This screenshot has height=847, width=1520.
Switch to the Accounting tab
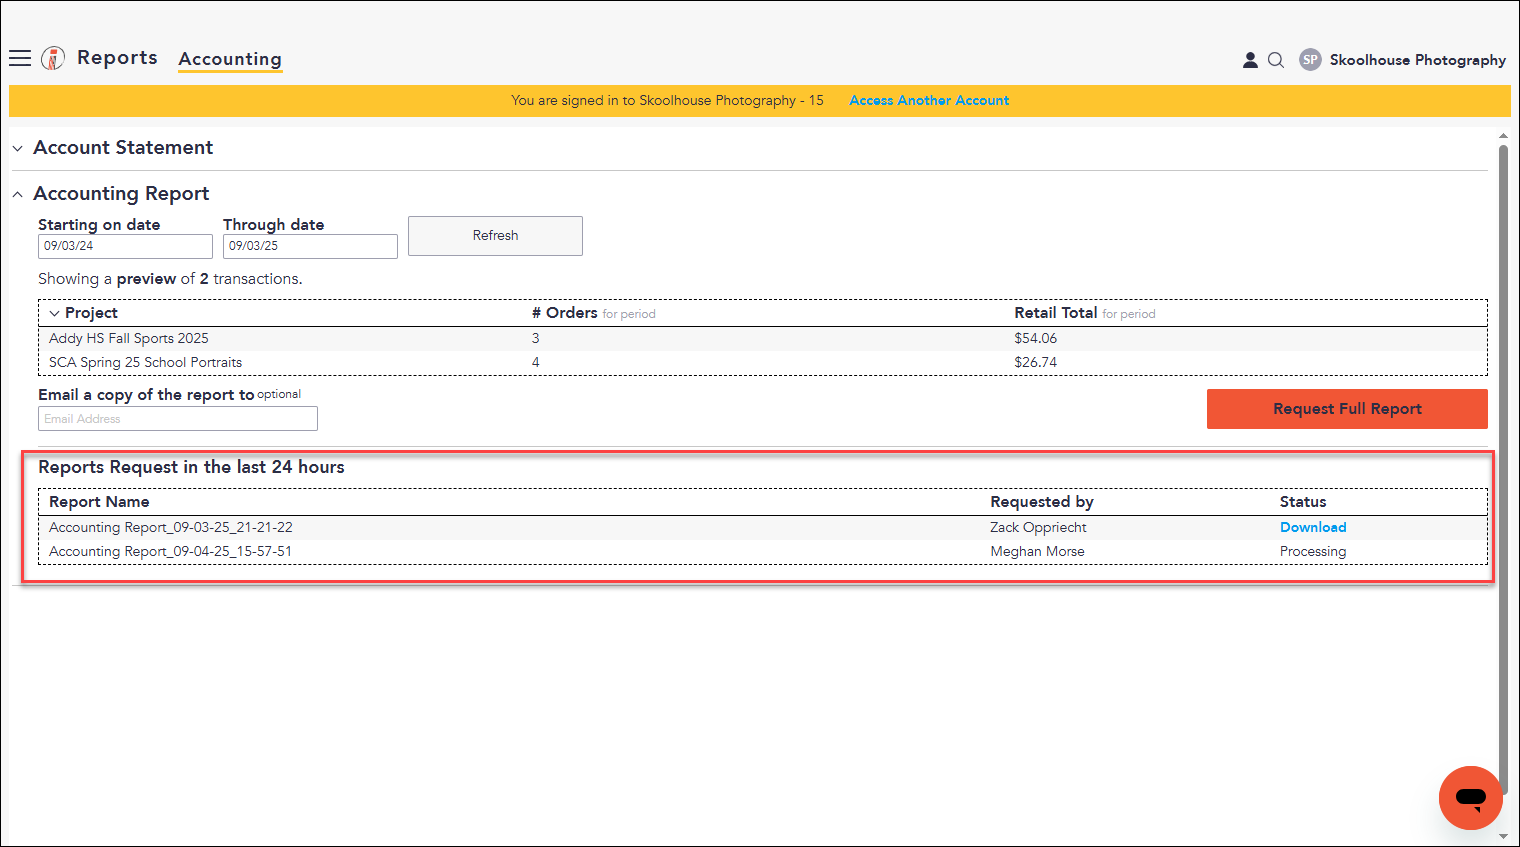[x=230, y=59]
